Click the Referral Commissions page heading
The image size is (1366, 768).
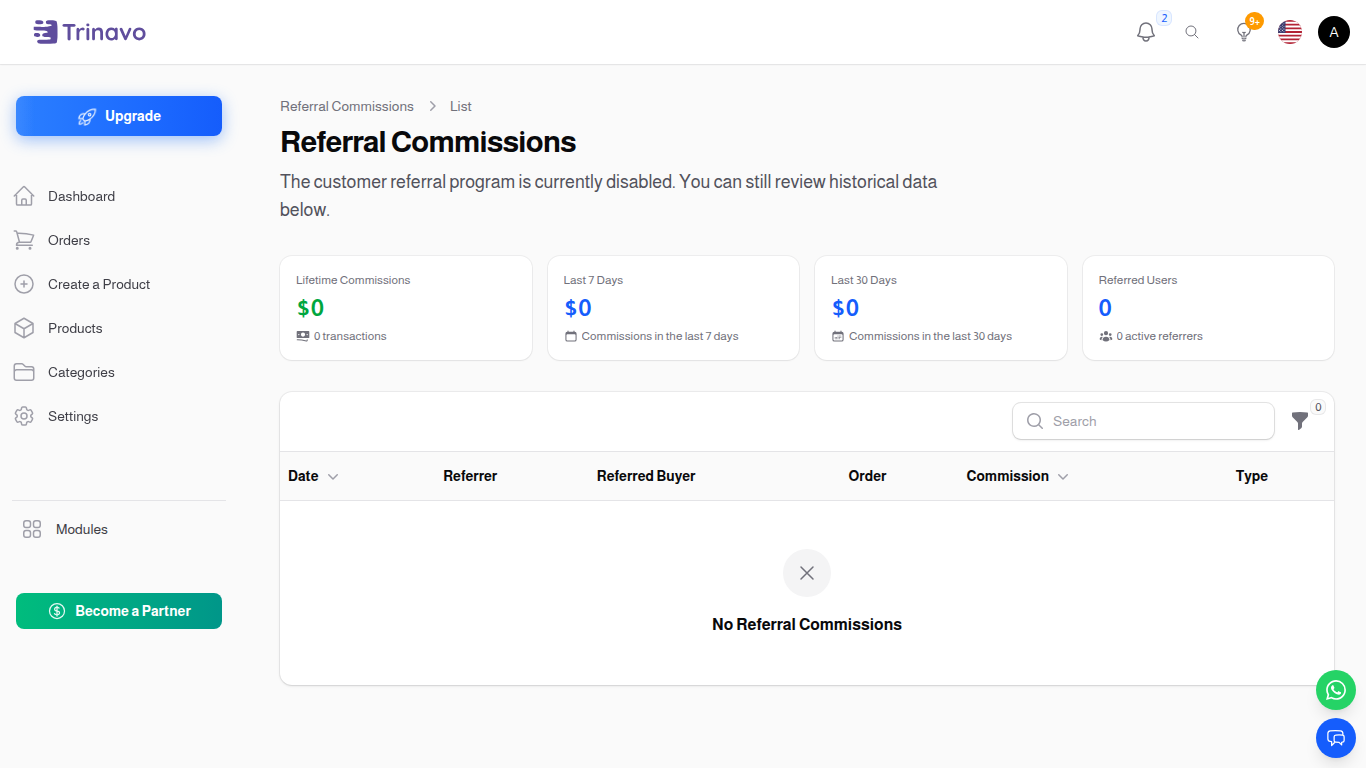pyautogui.click(x=428, y=142)
